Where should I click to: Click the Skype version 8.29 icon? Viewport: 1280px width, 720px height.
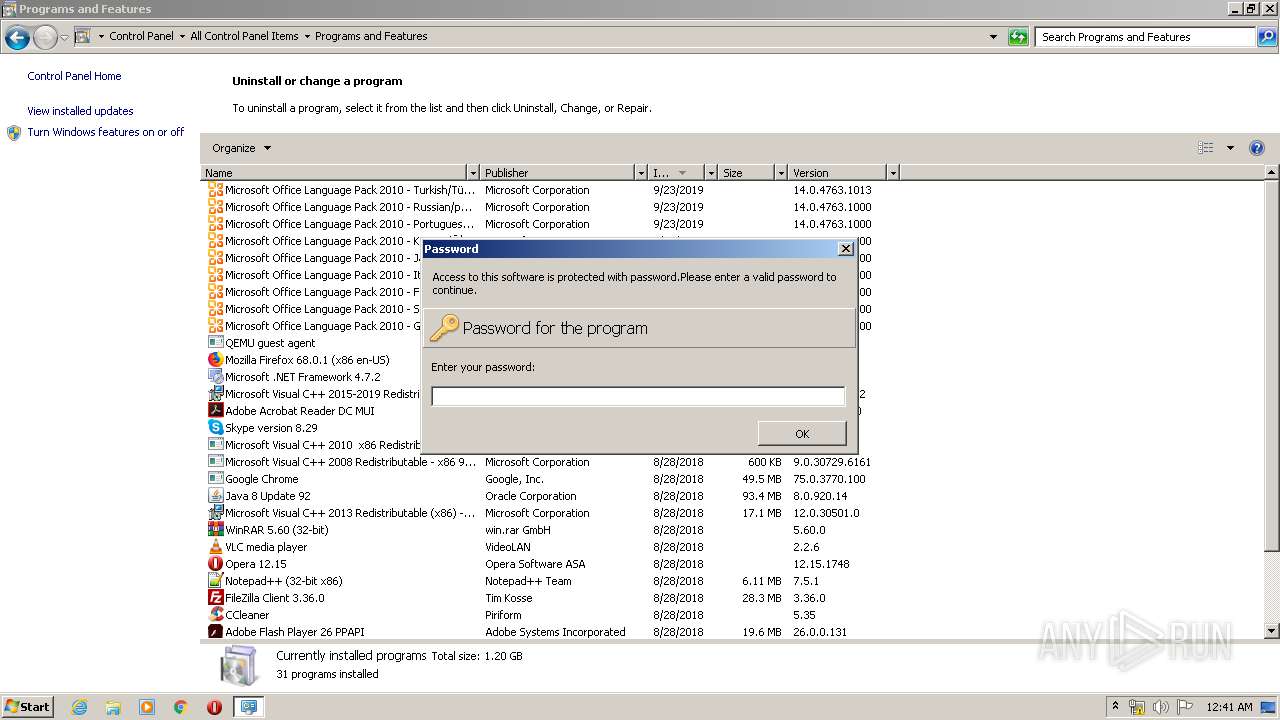point(215,428)
